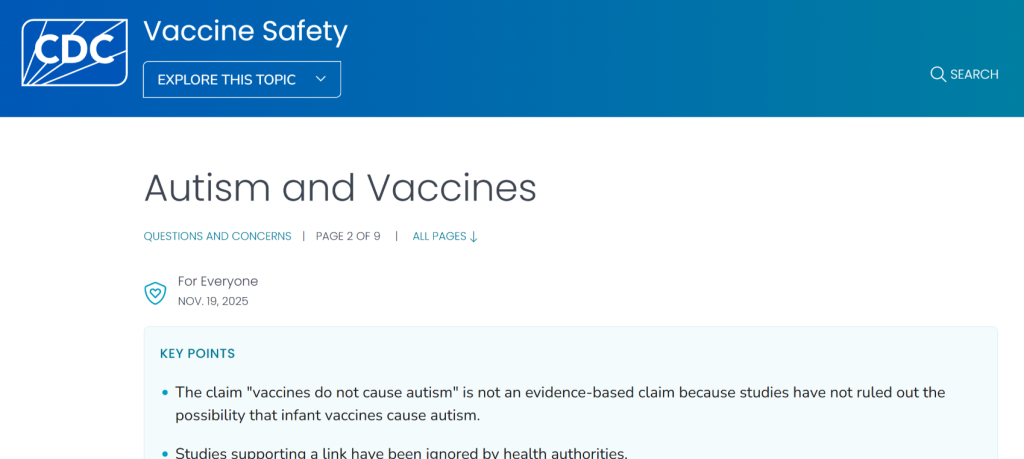The image size is (1024, 459).
Task: Click the SEARCH label in the header
Action: (974, 74)
